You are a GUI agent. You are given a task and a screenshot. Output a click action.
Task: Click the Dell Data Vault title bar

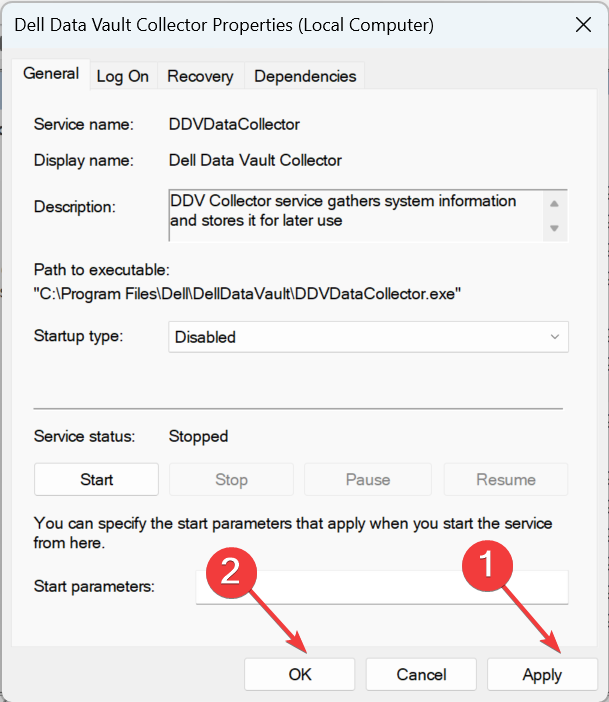(224, 23)
